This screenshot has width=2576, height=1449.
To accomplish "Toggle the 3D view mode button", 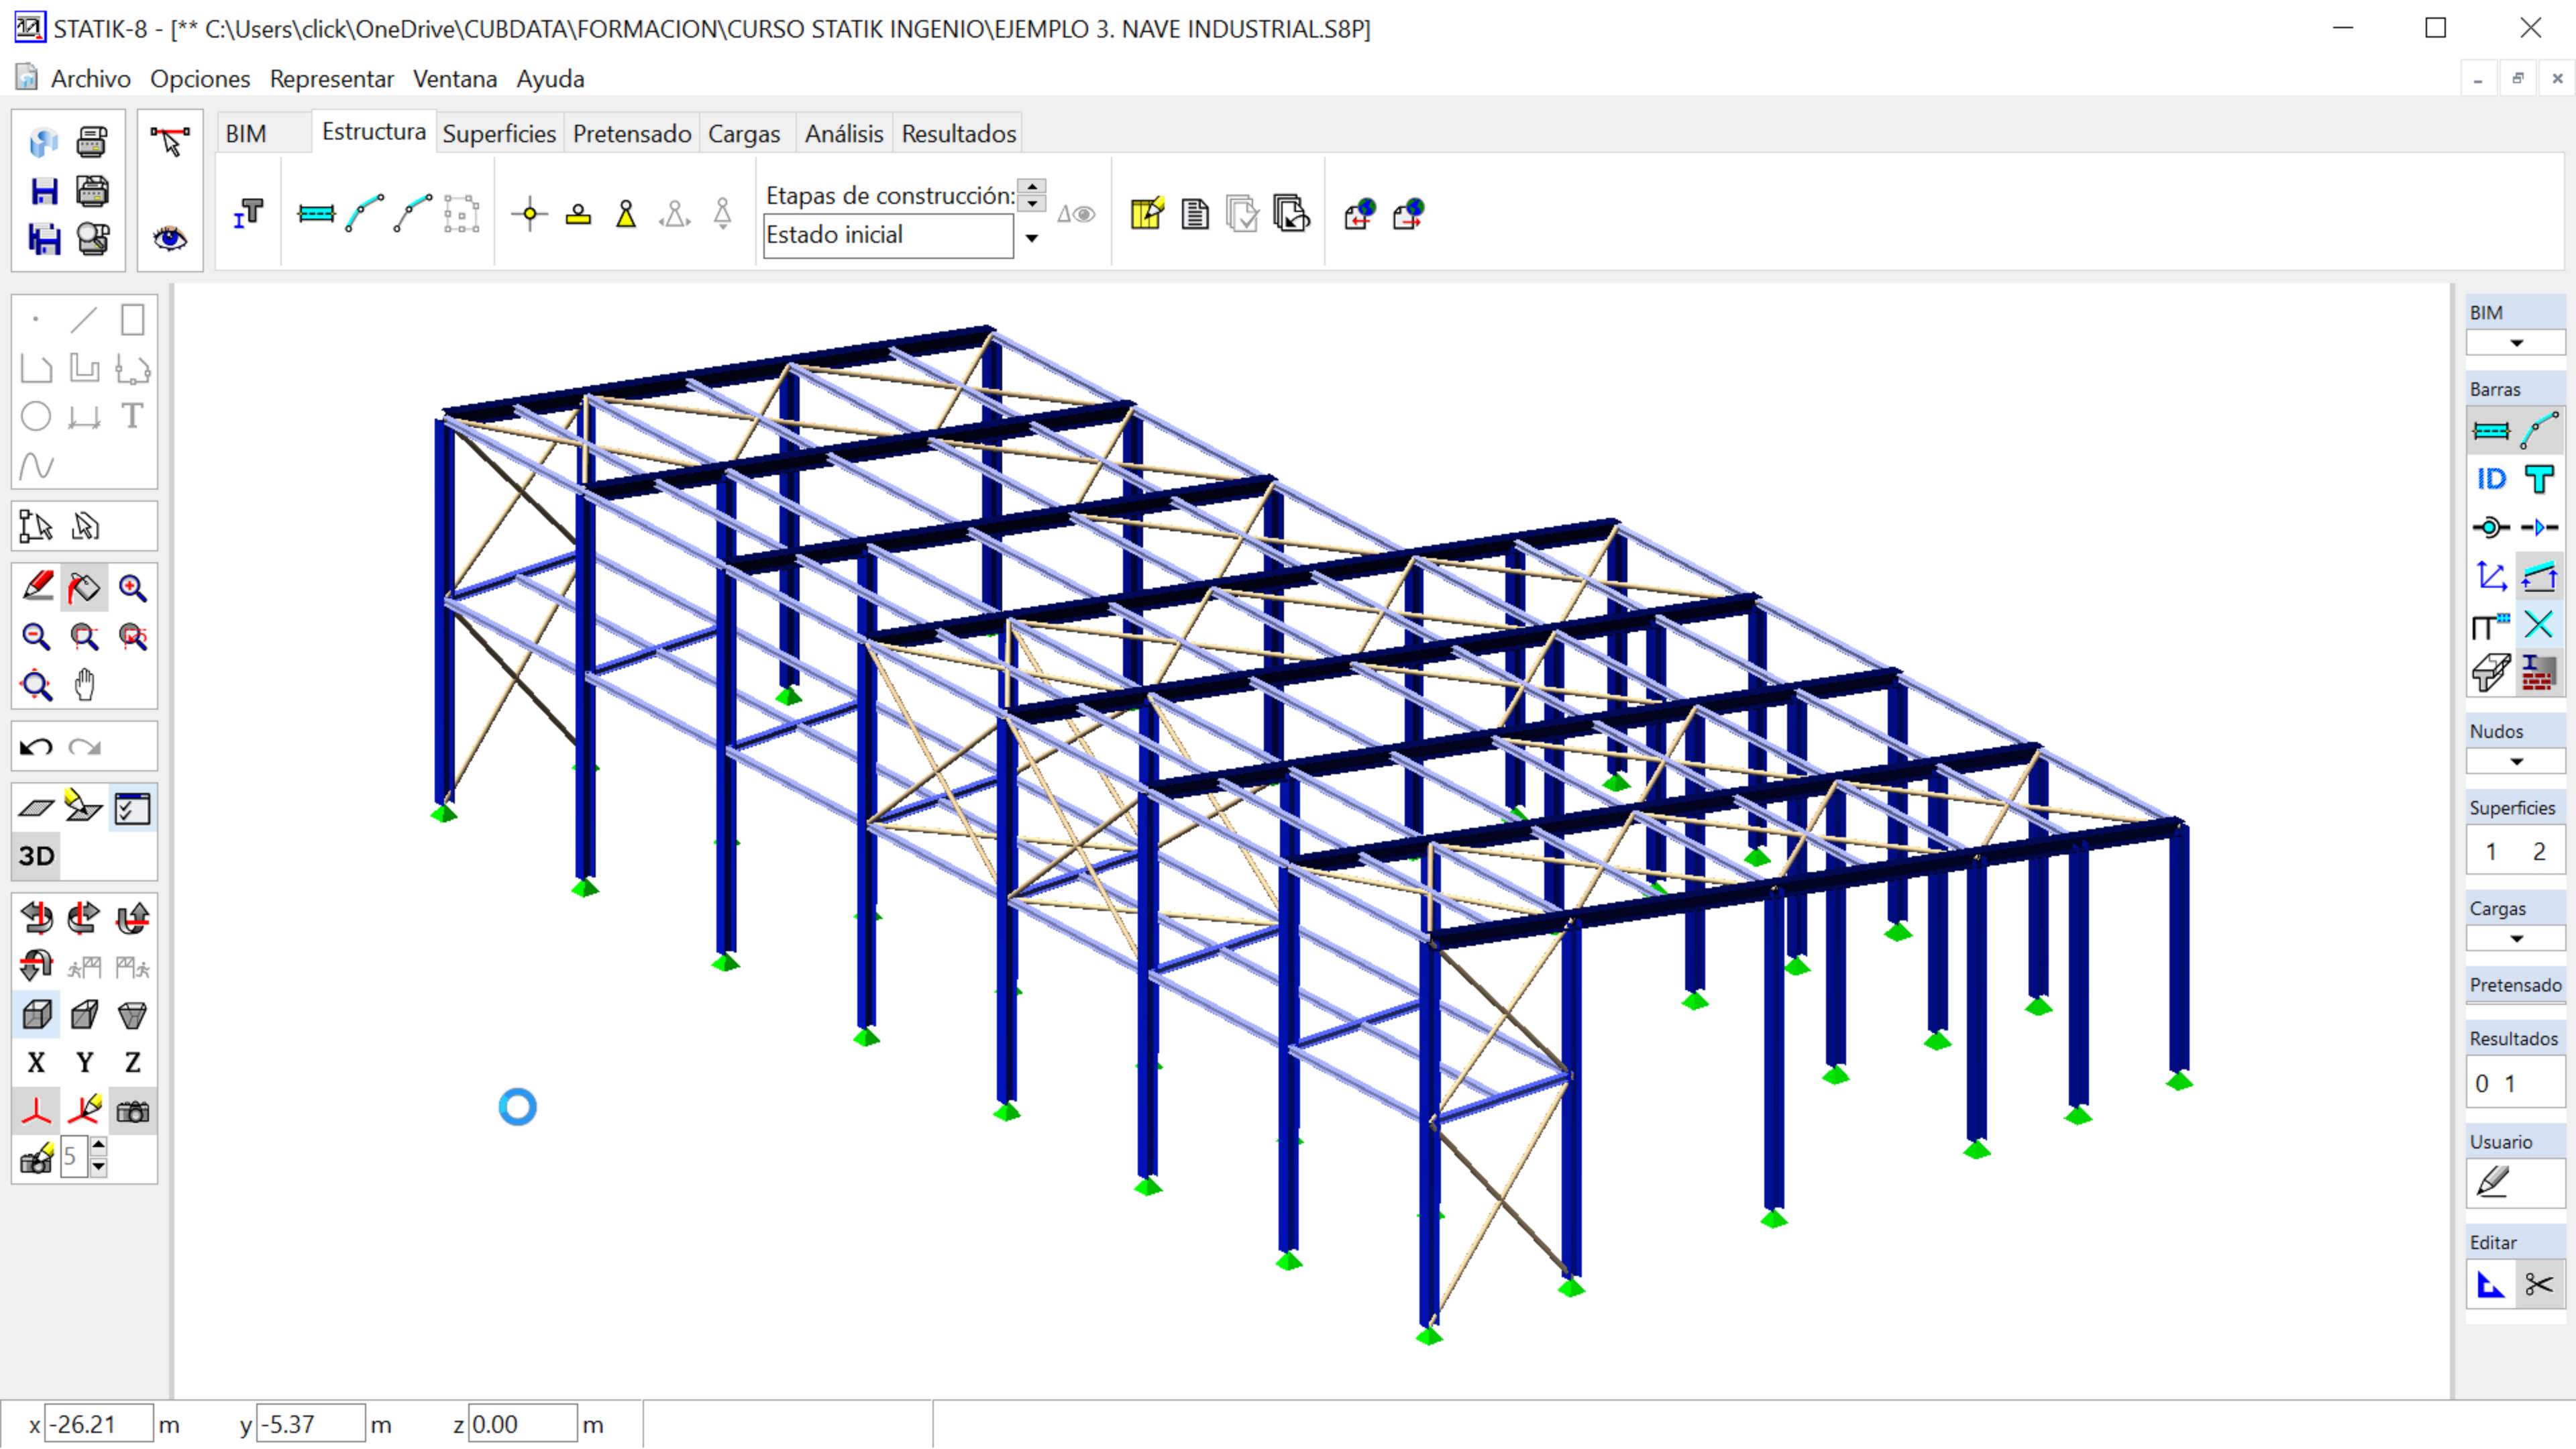I will click(37, 856).
